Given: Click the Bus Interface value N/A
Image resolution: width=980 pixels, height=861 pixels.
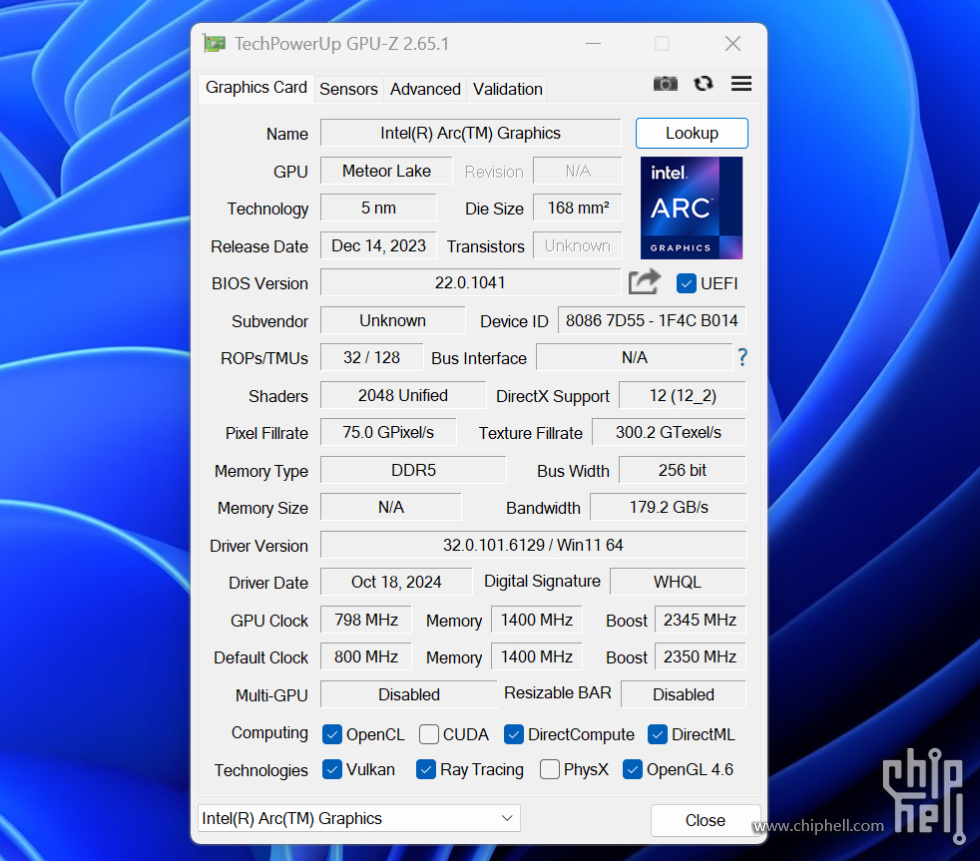Looking at the screenshot, I should [x=634, y=357].
